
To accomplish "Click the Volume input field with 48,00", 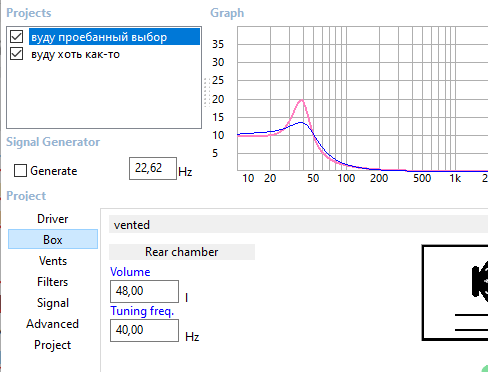I will pos(144,291).
